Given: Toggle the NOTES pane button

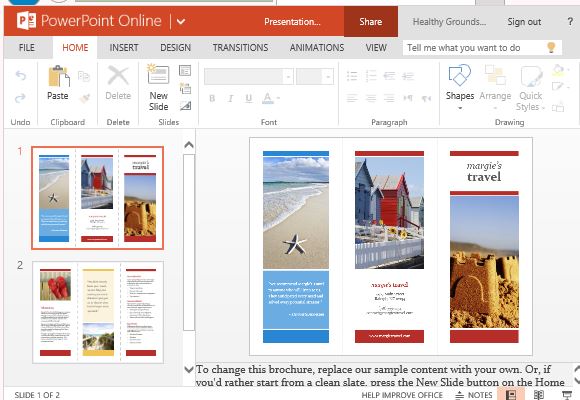Looking at the screenshot, I should [474, 395].
